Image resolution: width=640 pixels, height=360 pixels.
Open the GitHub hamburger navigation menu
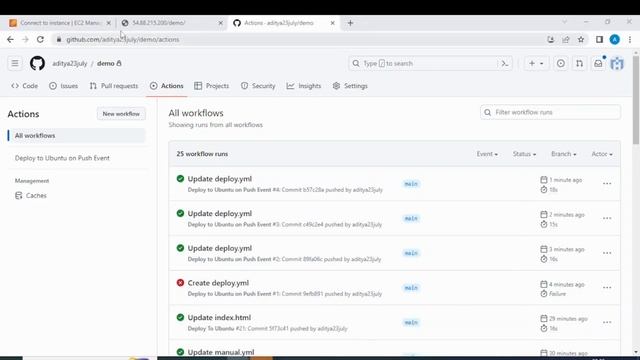15,63
